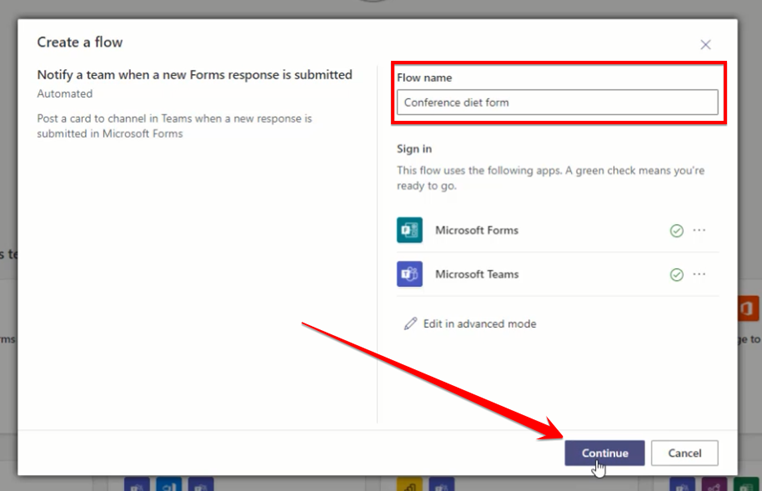Click the pencil icon for advanced mode
This screenshot has width=762, height=491.
410,324
